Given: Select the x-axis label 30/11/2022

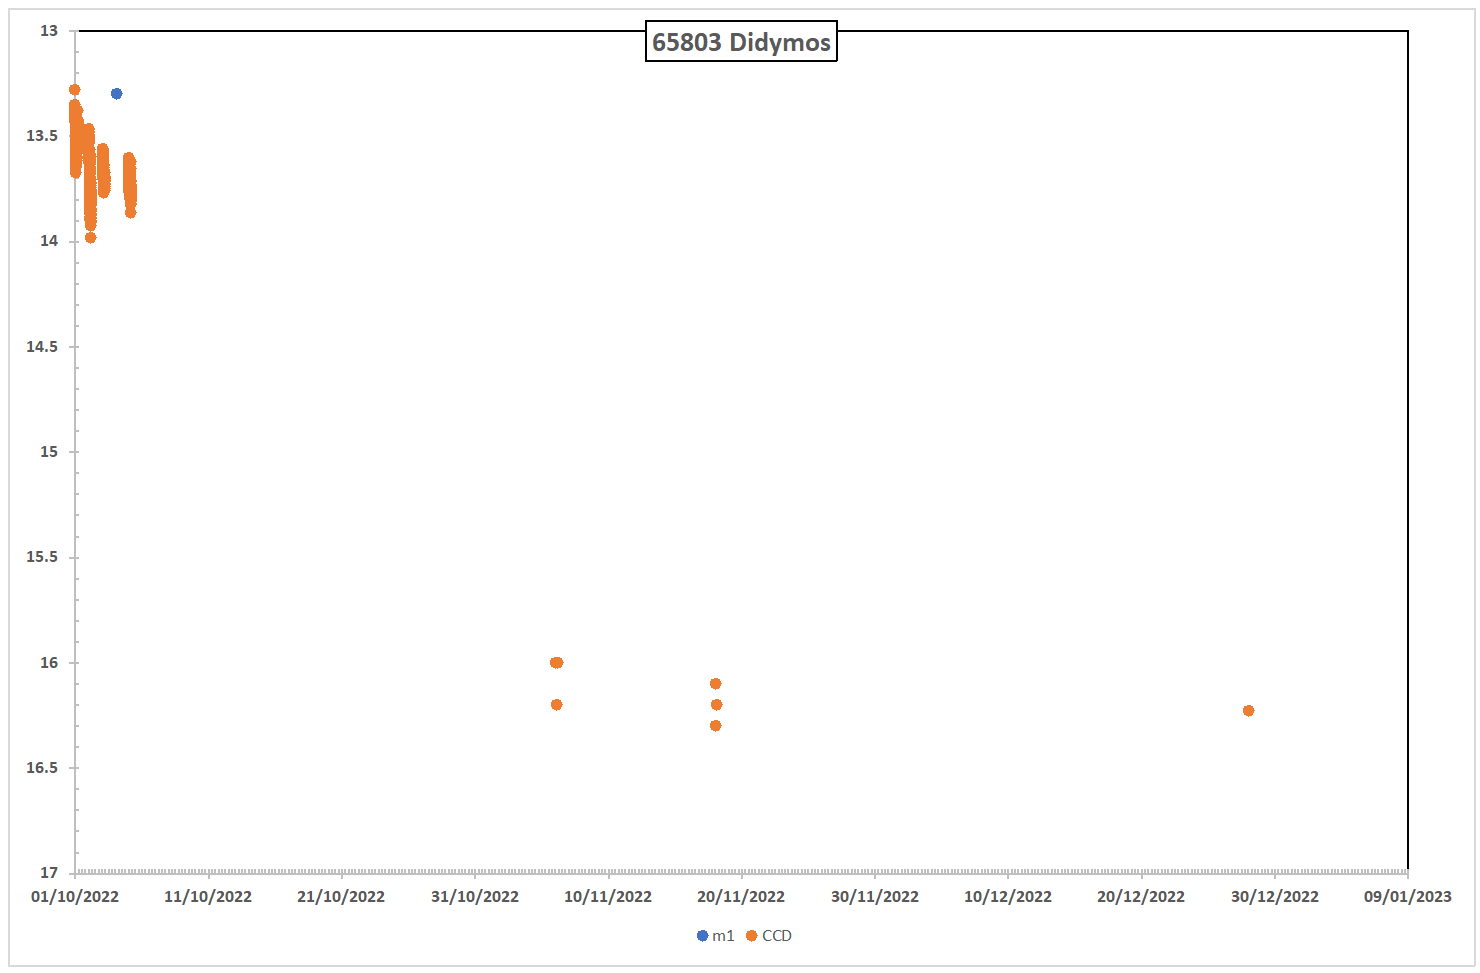Looking at the screenshot, I should point(875,897).
